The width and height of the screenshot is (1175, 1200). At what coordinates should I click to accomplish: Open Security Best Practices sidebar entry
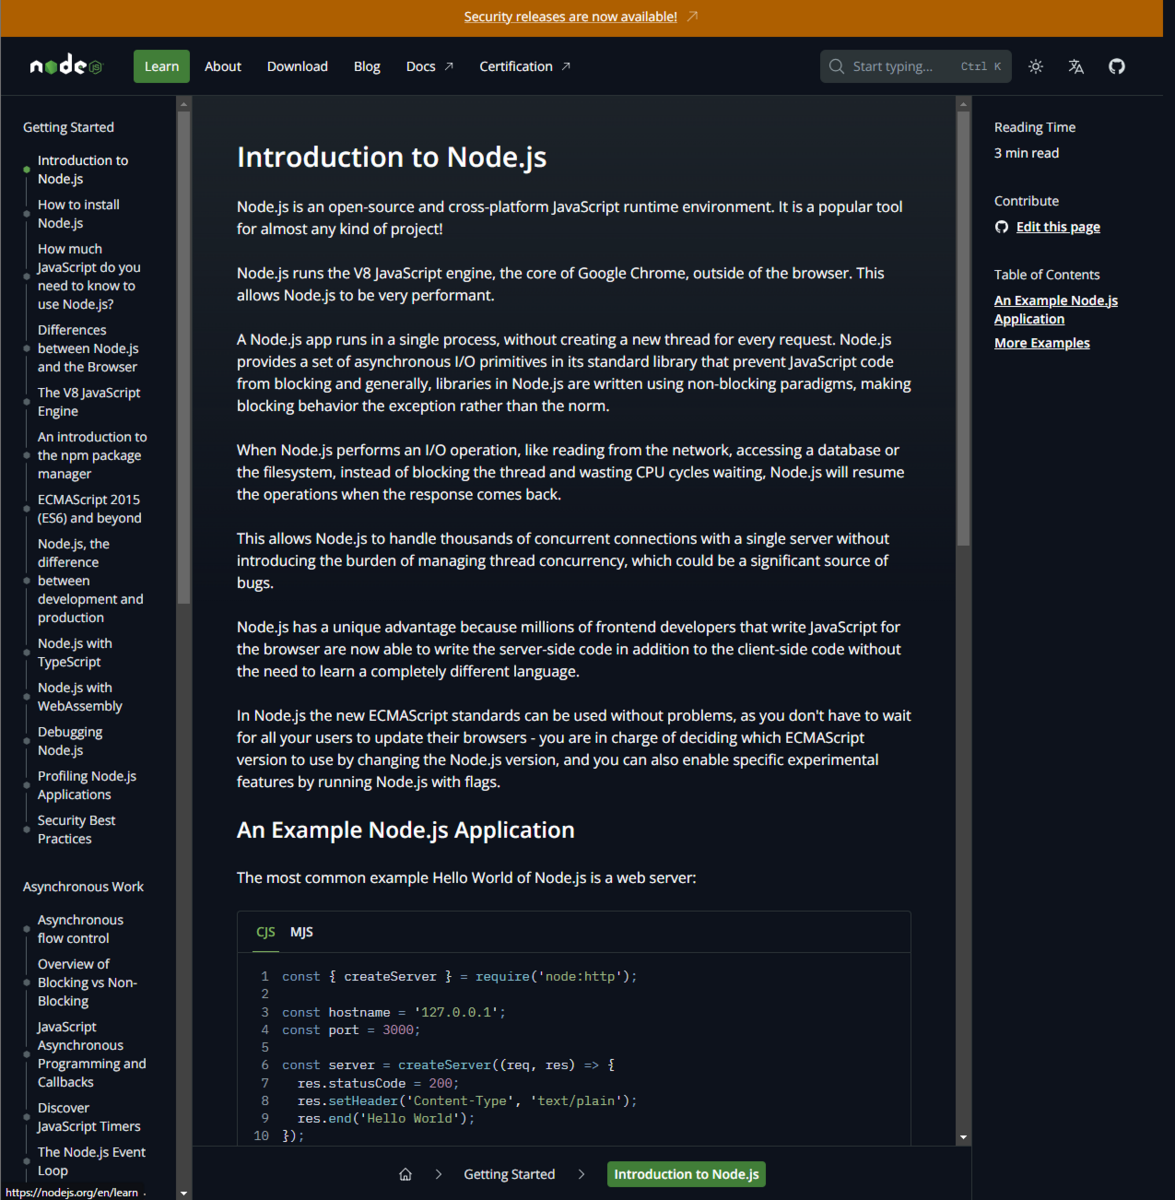[x=76, y=828]
